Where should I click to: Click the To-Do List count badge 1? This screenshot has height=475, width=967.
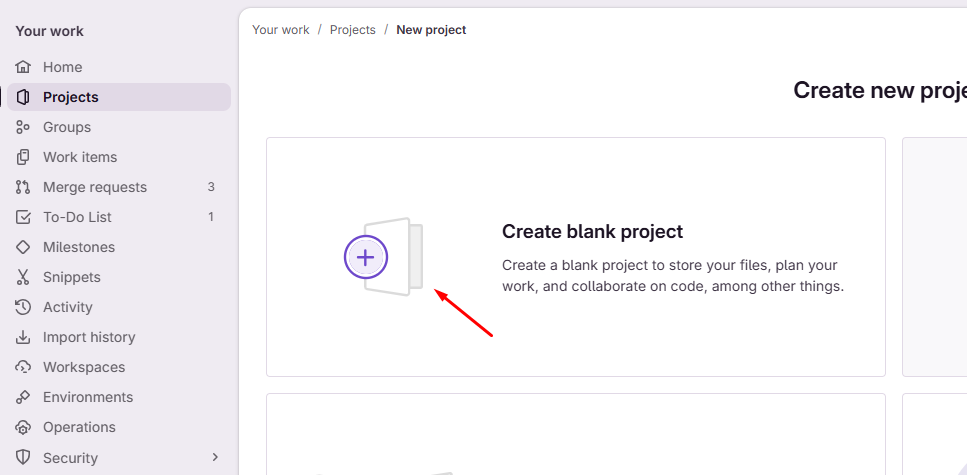[x=211, y=217]
